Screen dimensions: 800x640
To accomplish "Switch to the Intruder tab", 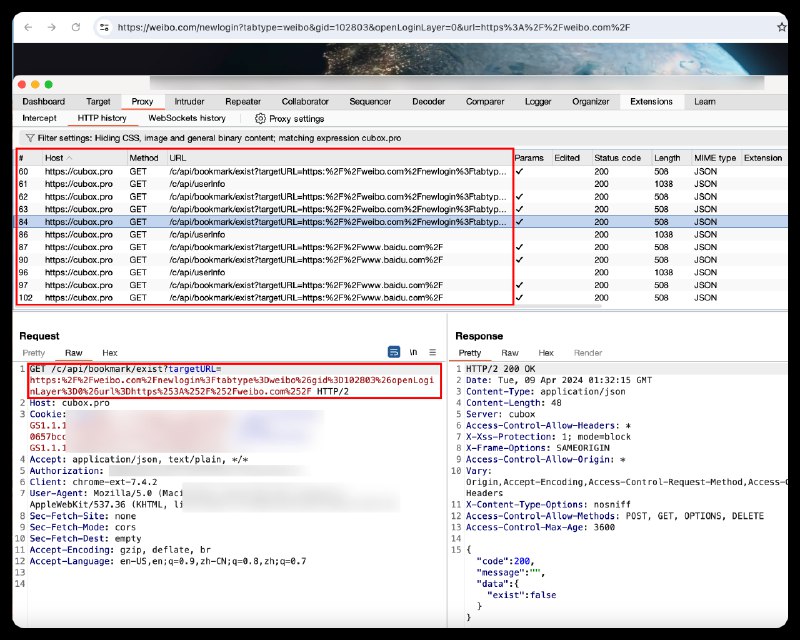I will (x=189, y=101).
